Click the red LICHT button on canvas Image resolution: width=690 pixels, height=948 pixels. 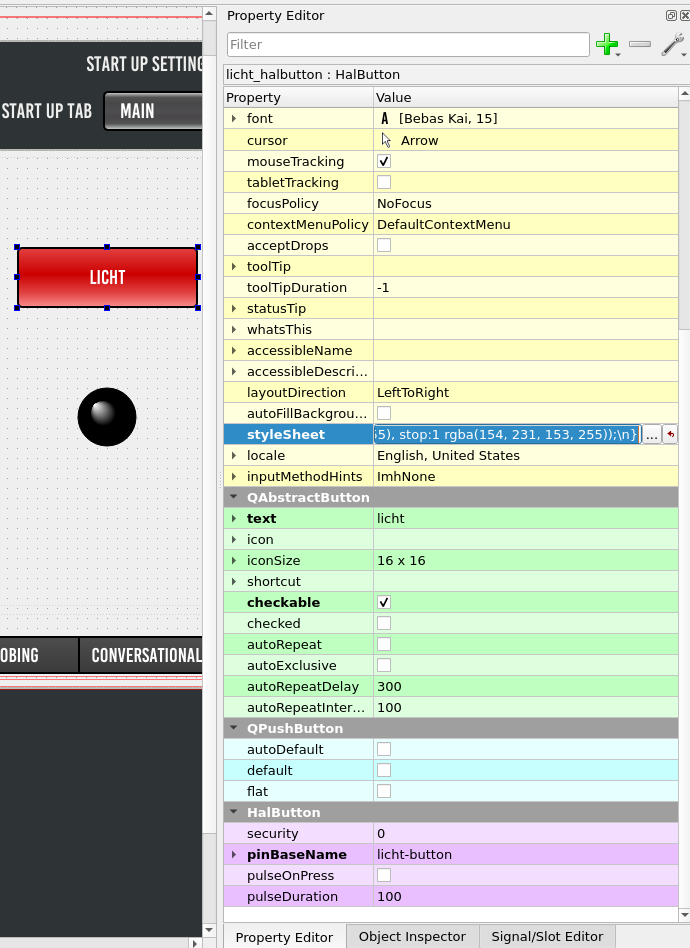(x=107, y=277)
